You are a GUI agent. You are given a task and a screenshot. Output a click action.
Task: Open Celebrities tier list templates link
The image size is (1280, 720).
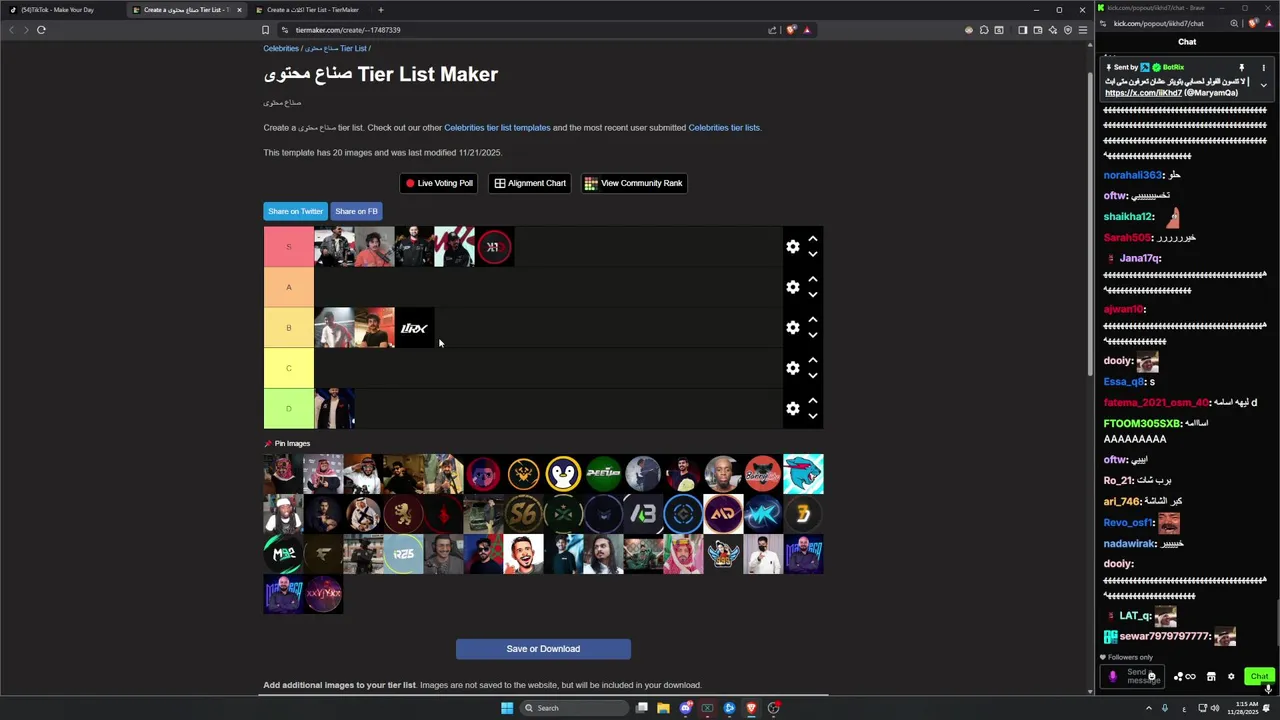click(x=497, y=128)
